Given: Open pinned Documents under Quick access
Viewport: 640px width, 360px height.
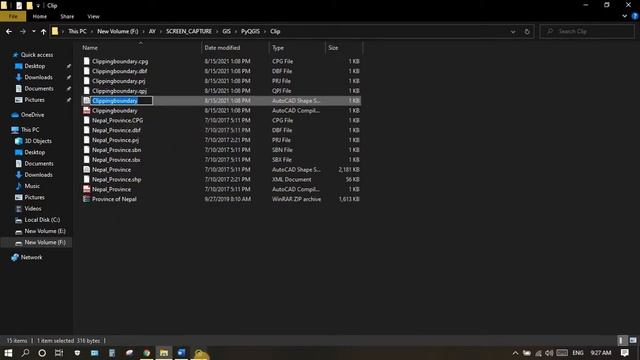Looking at the screenshot, I should 39,89.
